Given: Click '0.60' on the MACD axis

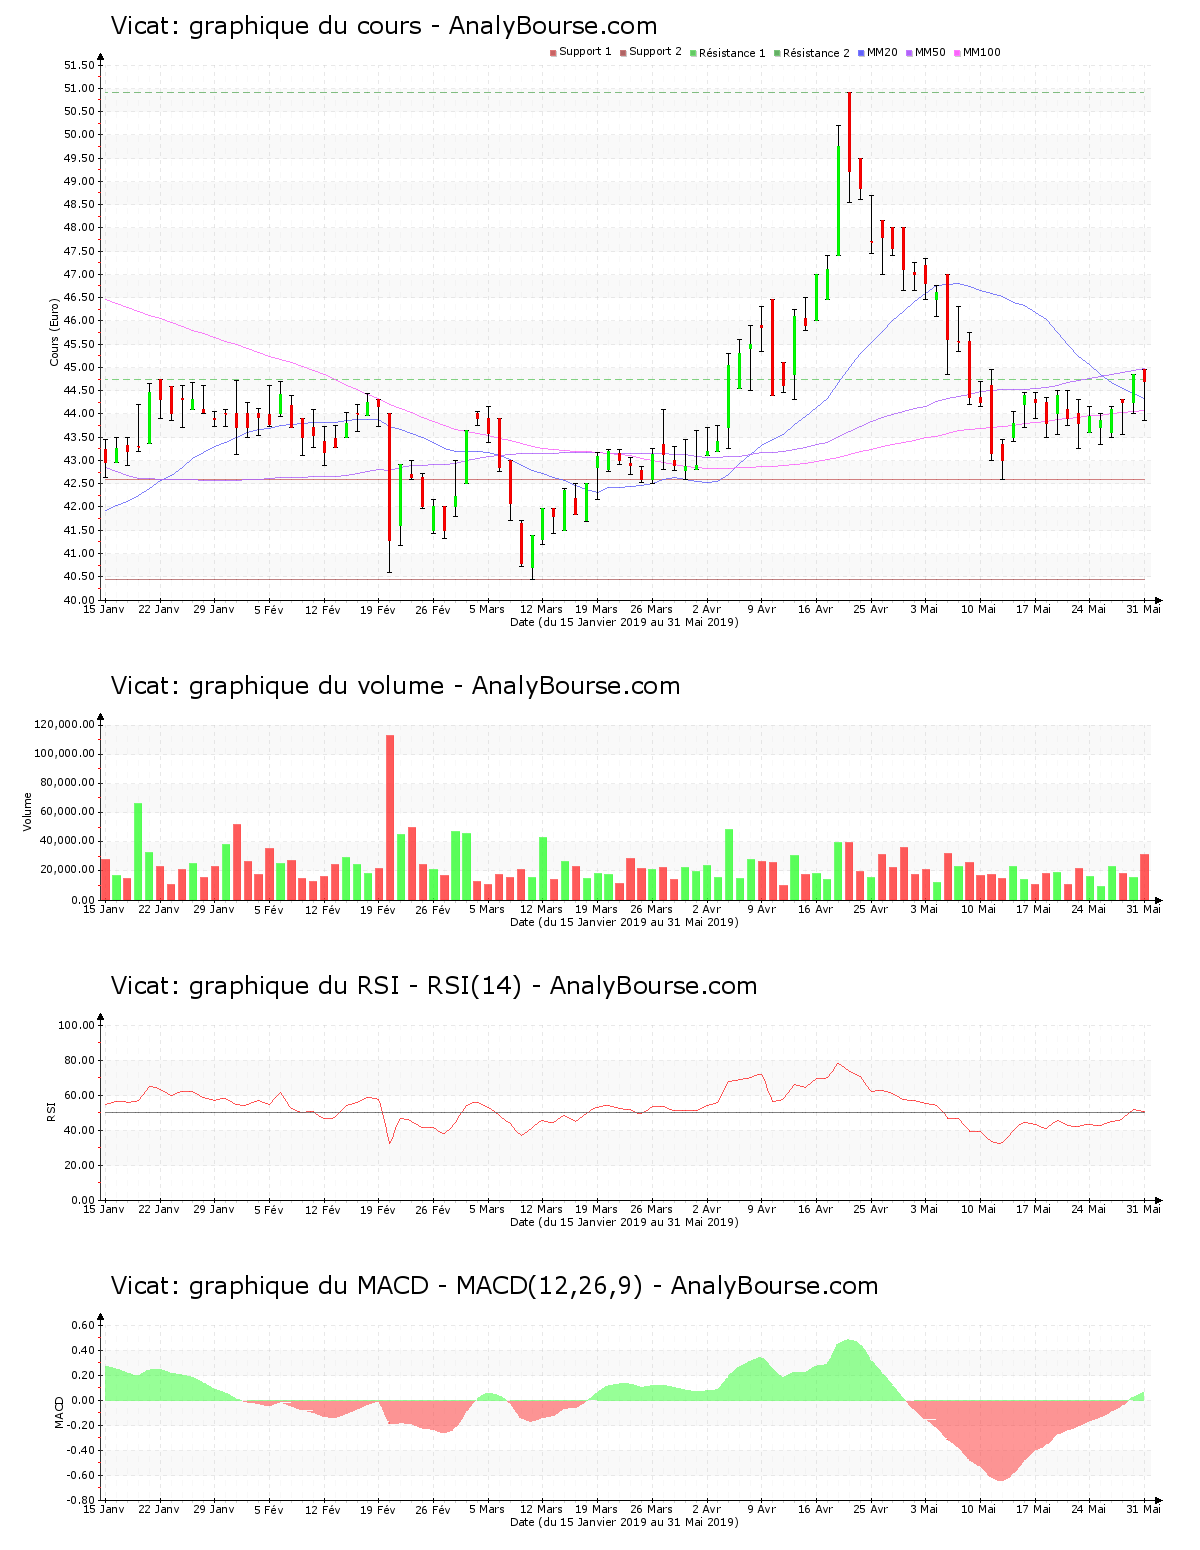Looking at the screenshot, I should pos(83,1325).
